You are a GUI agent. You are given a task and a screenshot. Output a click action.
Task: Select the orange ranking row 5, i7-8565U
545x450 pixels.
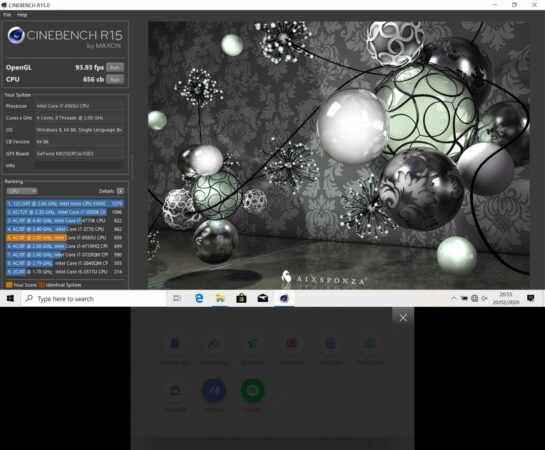[x=65, y=238]
